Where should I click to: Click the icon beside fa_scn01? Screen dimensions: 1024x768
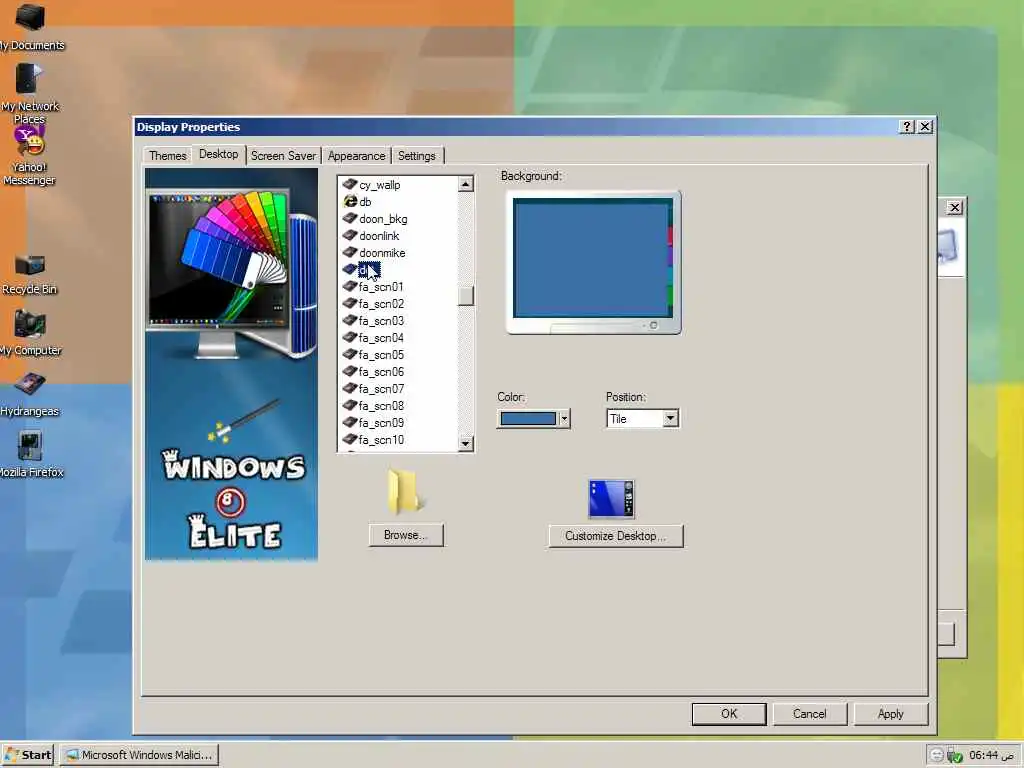[x=350, y=287]
